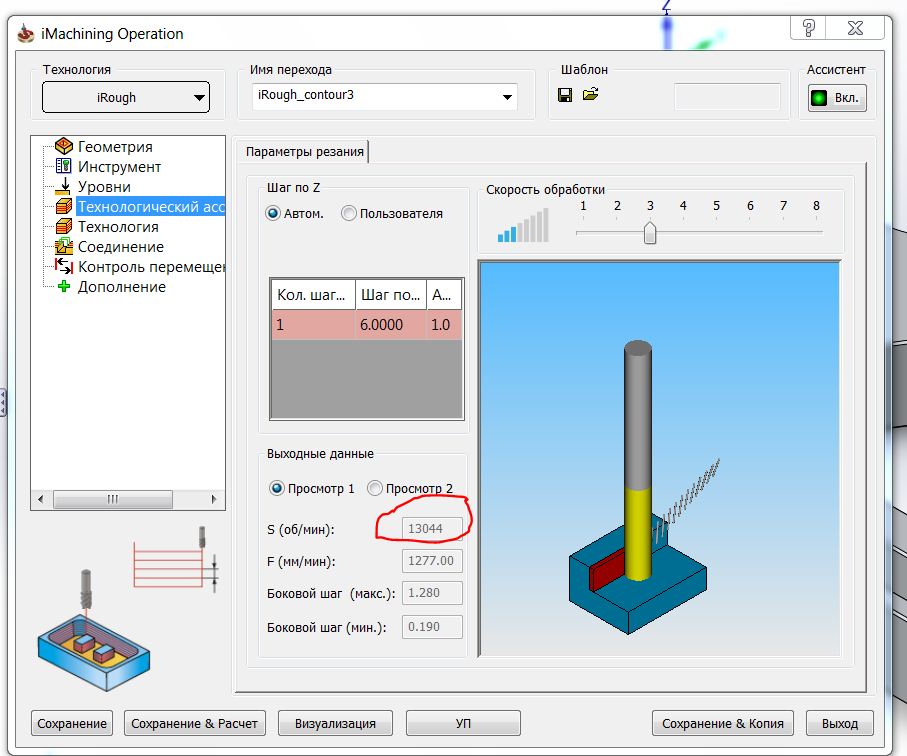This screenshot has height=756, width=907.
Task: Click the step-down levels diagram
Action: click(x=175, y=559)
